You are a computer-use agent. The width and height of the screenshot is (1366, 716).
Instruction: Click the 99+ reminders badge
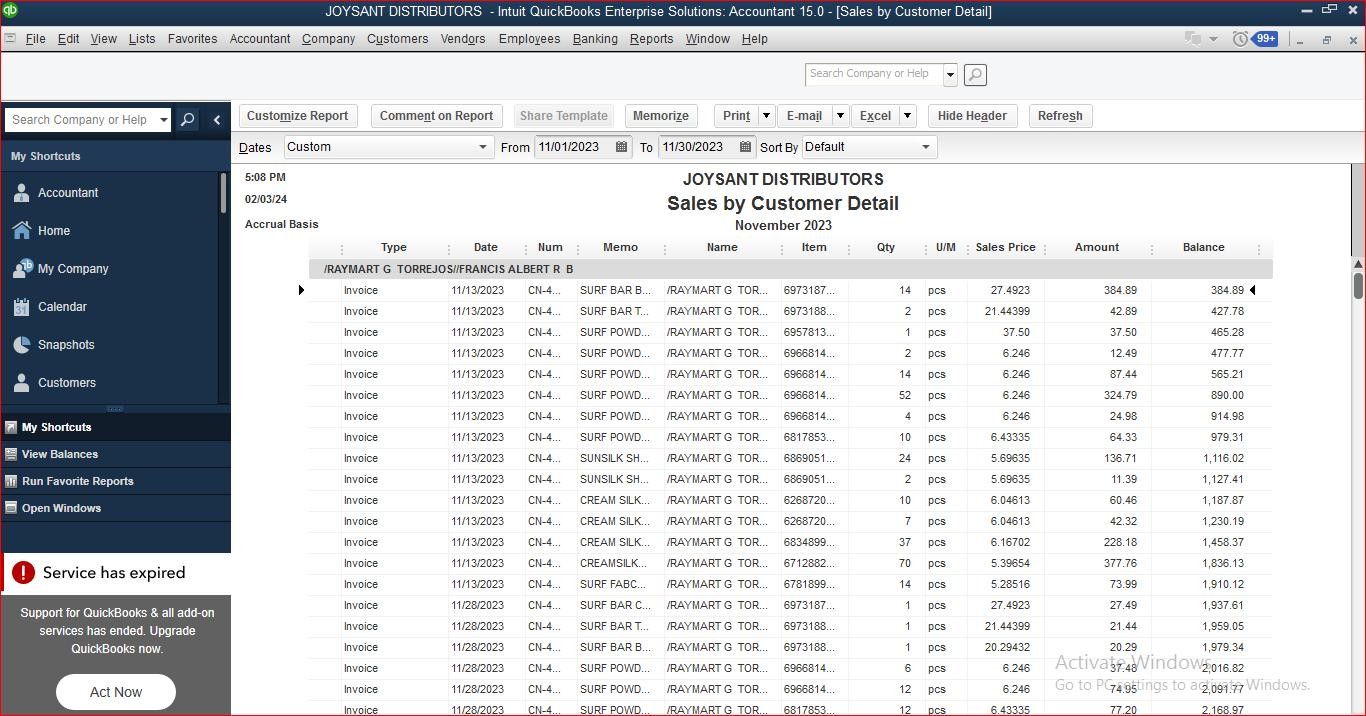(1265, 38)
